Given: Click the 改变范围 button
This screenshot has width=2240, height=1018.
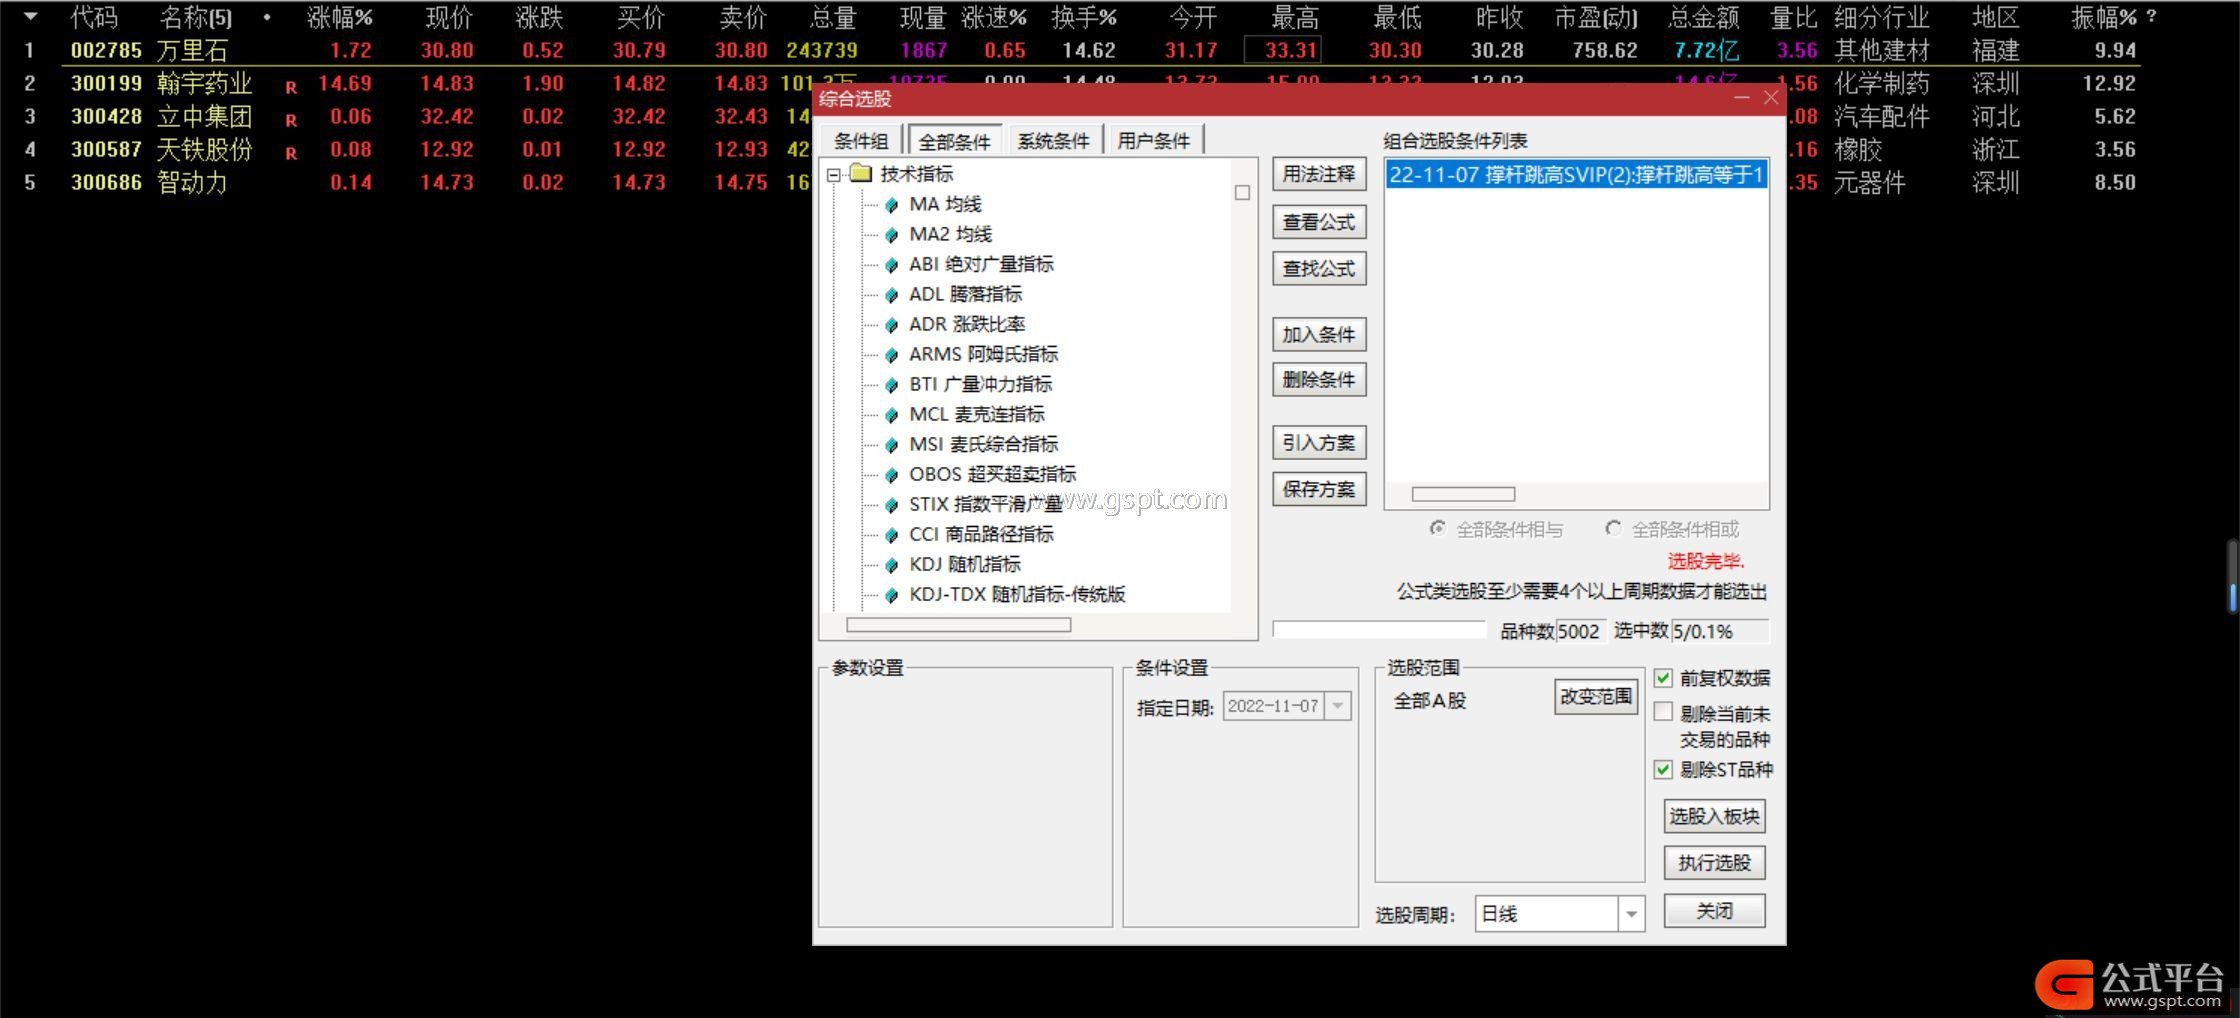Looking at the screenshot, I should tap(1596, 697).
